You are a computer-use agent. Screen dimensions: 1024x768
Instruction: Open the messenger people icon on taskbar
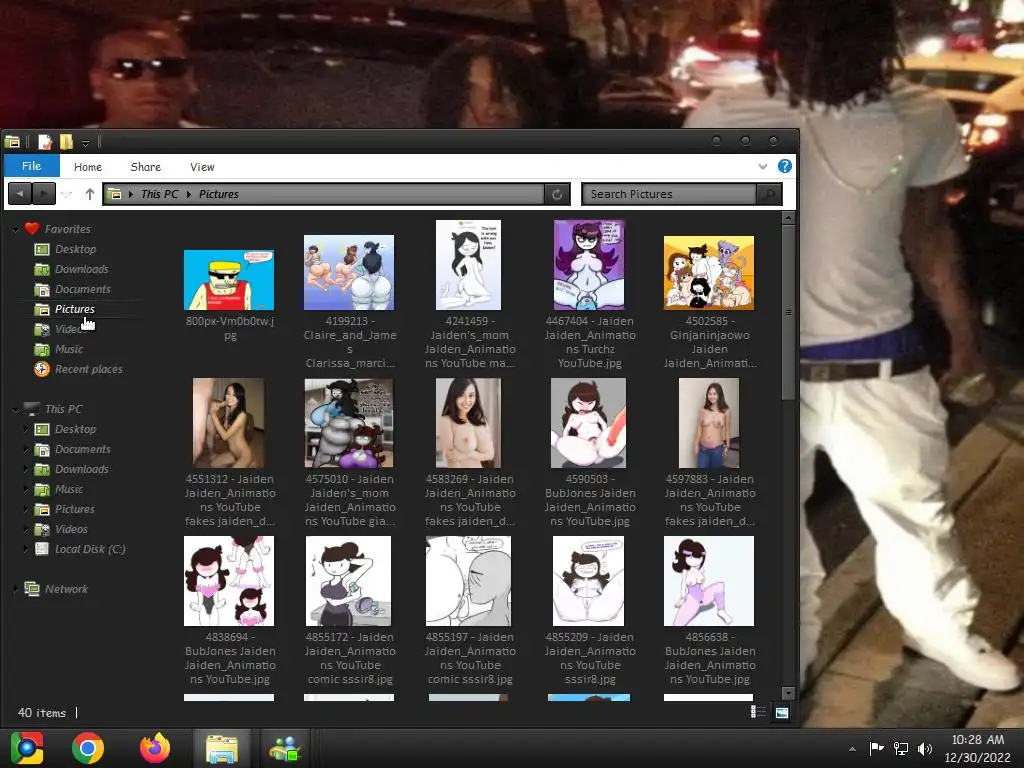pyautogui.click(x=285, y=748)
